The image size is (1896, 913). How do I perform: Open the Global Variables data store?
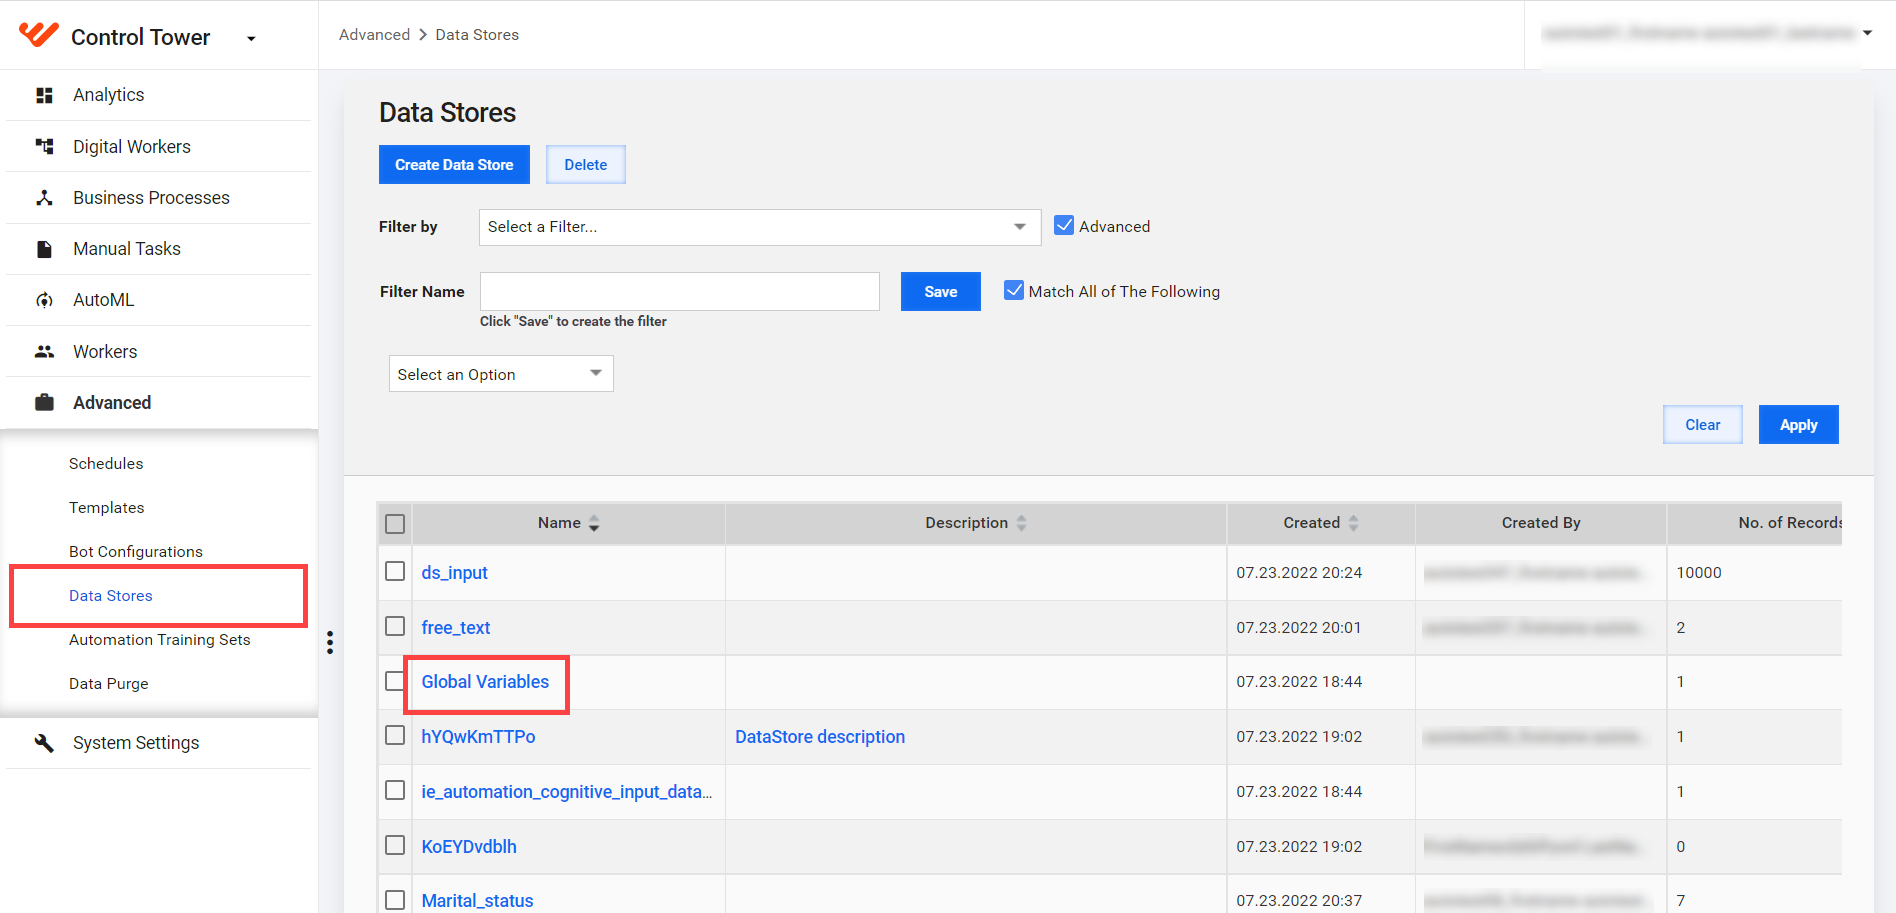(485, 682)
